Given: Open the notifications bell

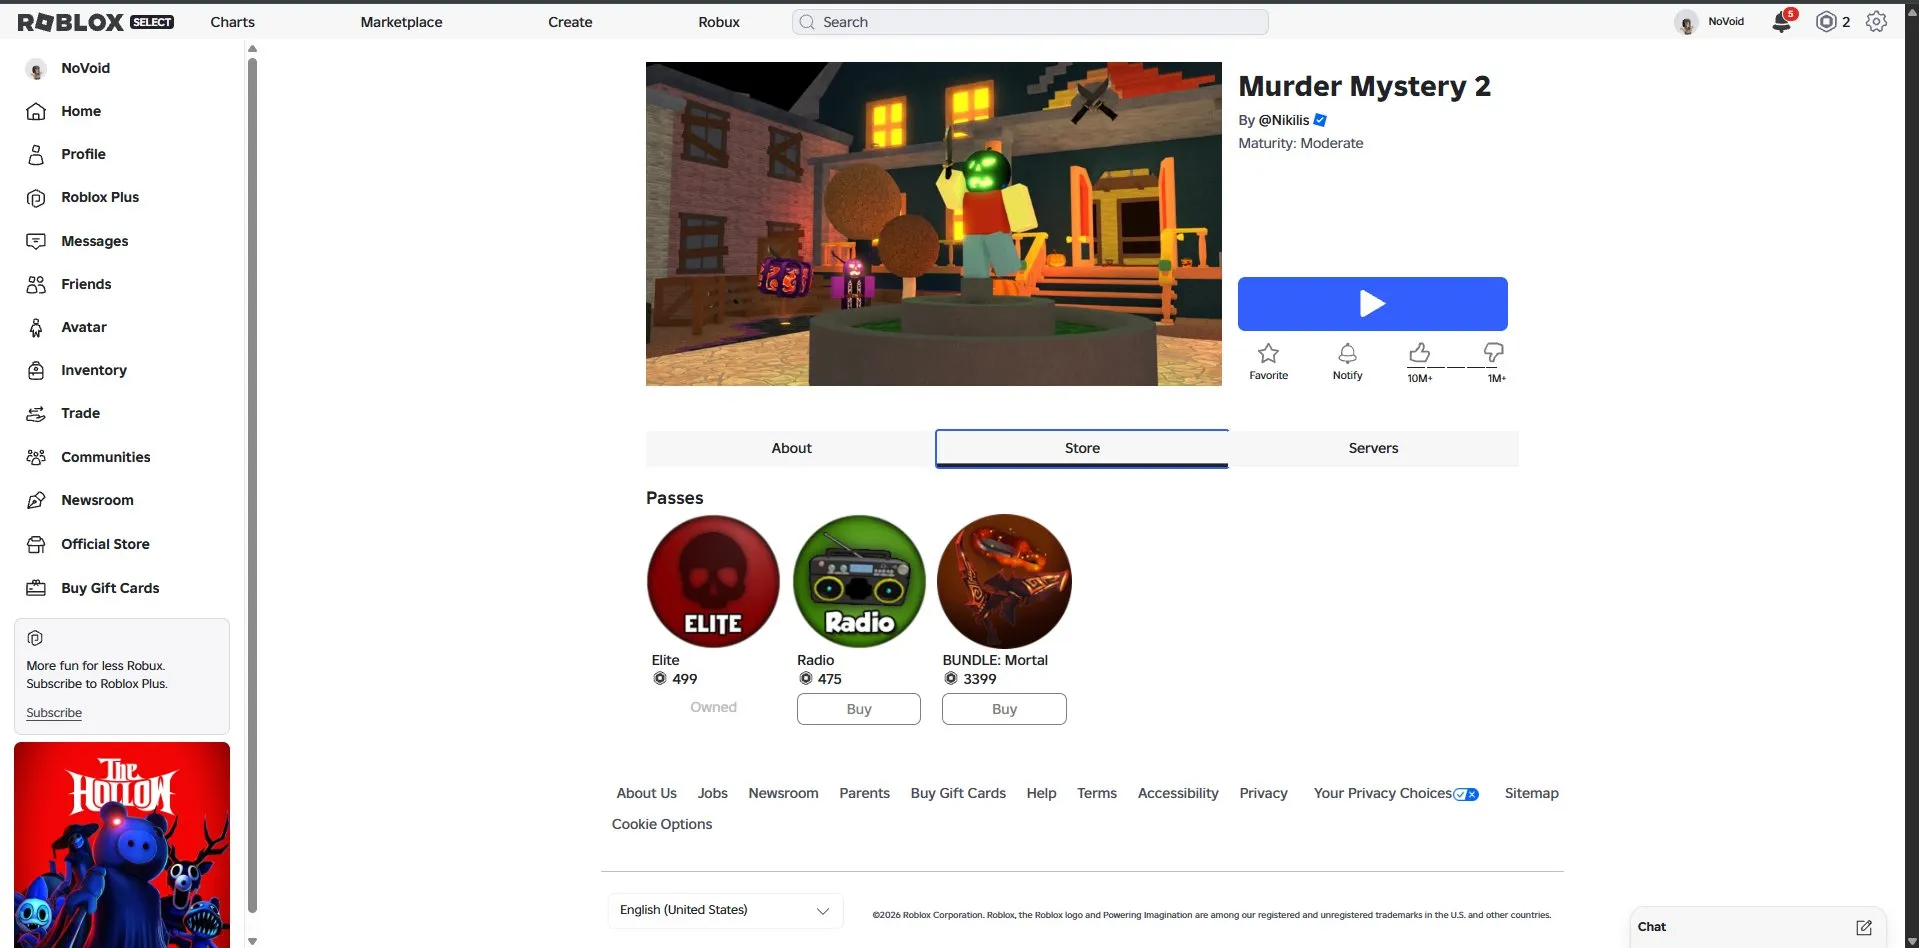Looking at the screenshot, I should (1782, 22).
